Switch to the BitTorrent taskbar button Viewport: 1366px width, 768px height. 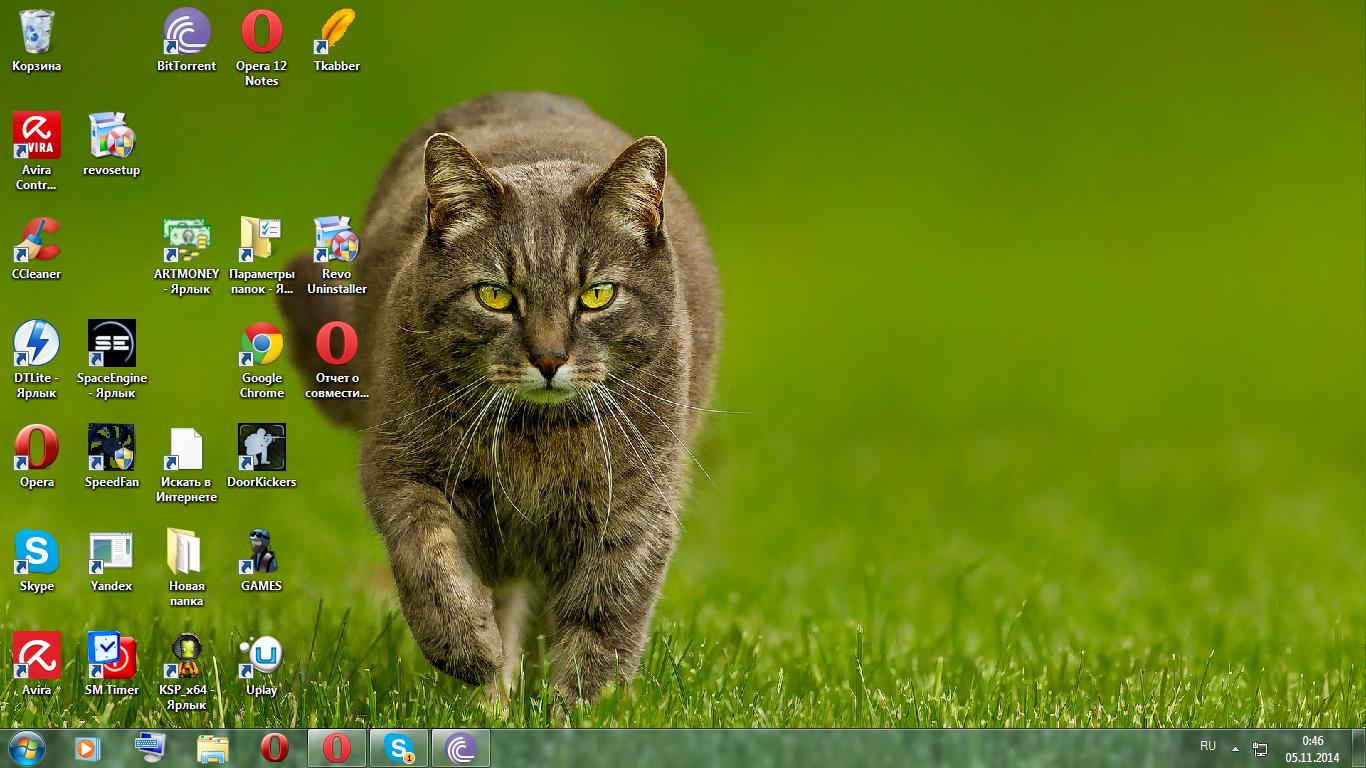pos(461,748)
